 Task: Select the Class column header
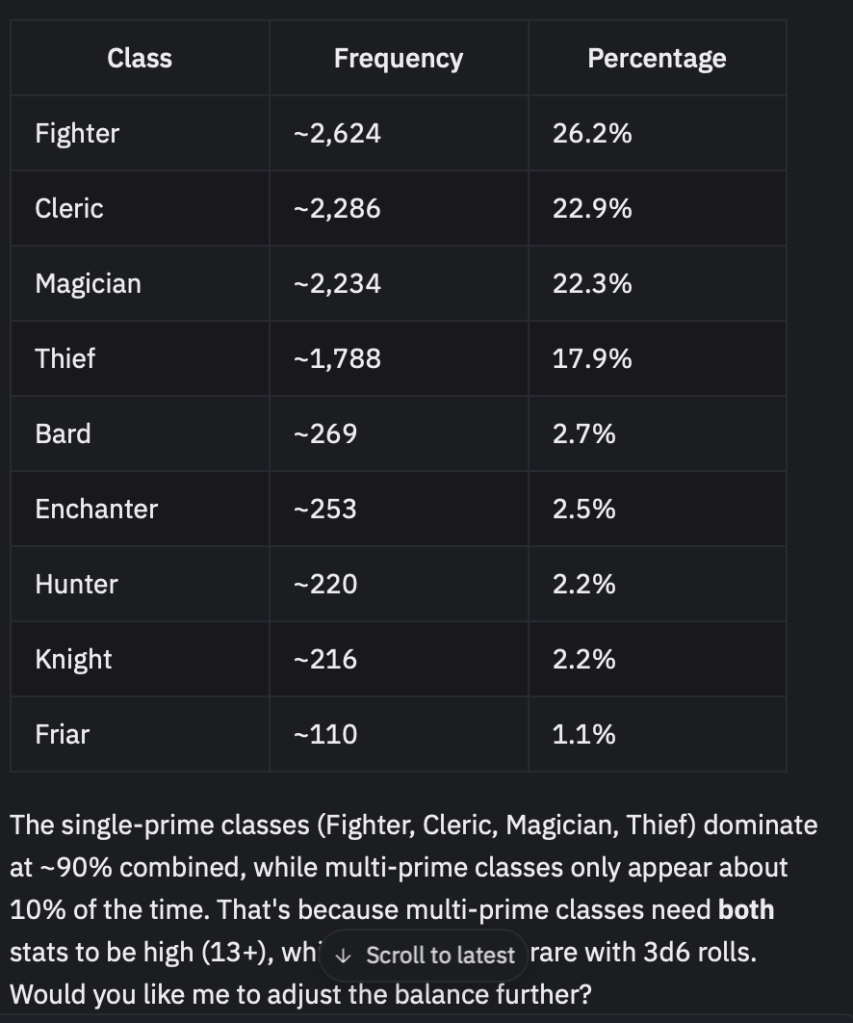pos(139,58)
